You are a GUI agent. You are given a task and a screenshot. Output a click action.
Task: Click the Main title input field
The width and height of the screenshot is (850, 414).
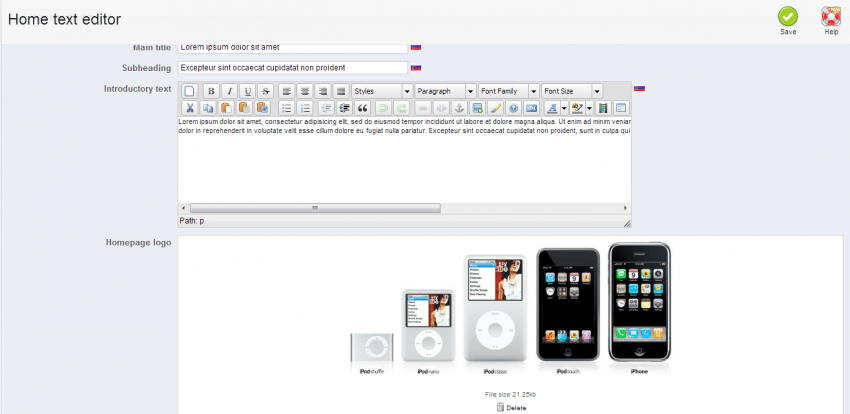click(x=293, y=48)
